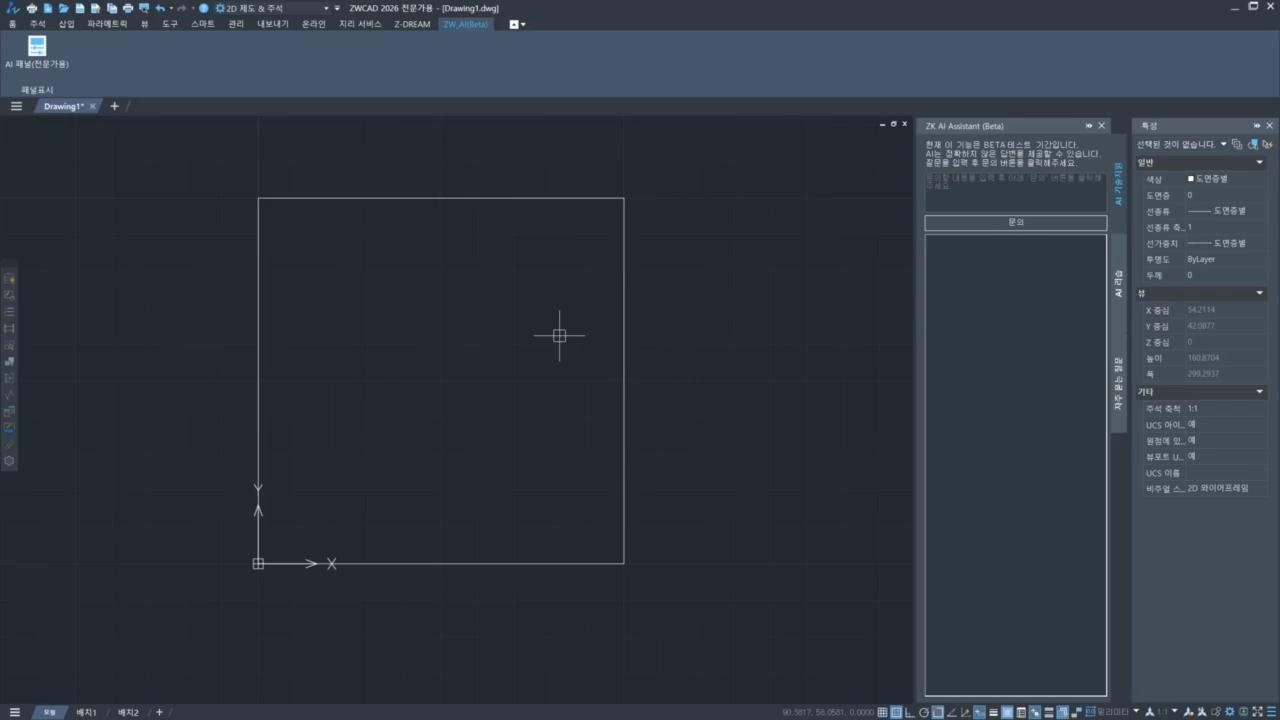Close the ZK AI Assistant panel
The image size is (1280, 720).
point(1102,126)
